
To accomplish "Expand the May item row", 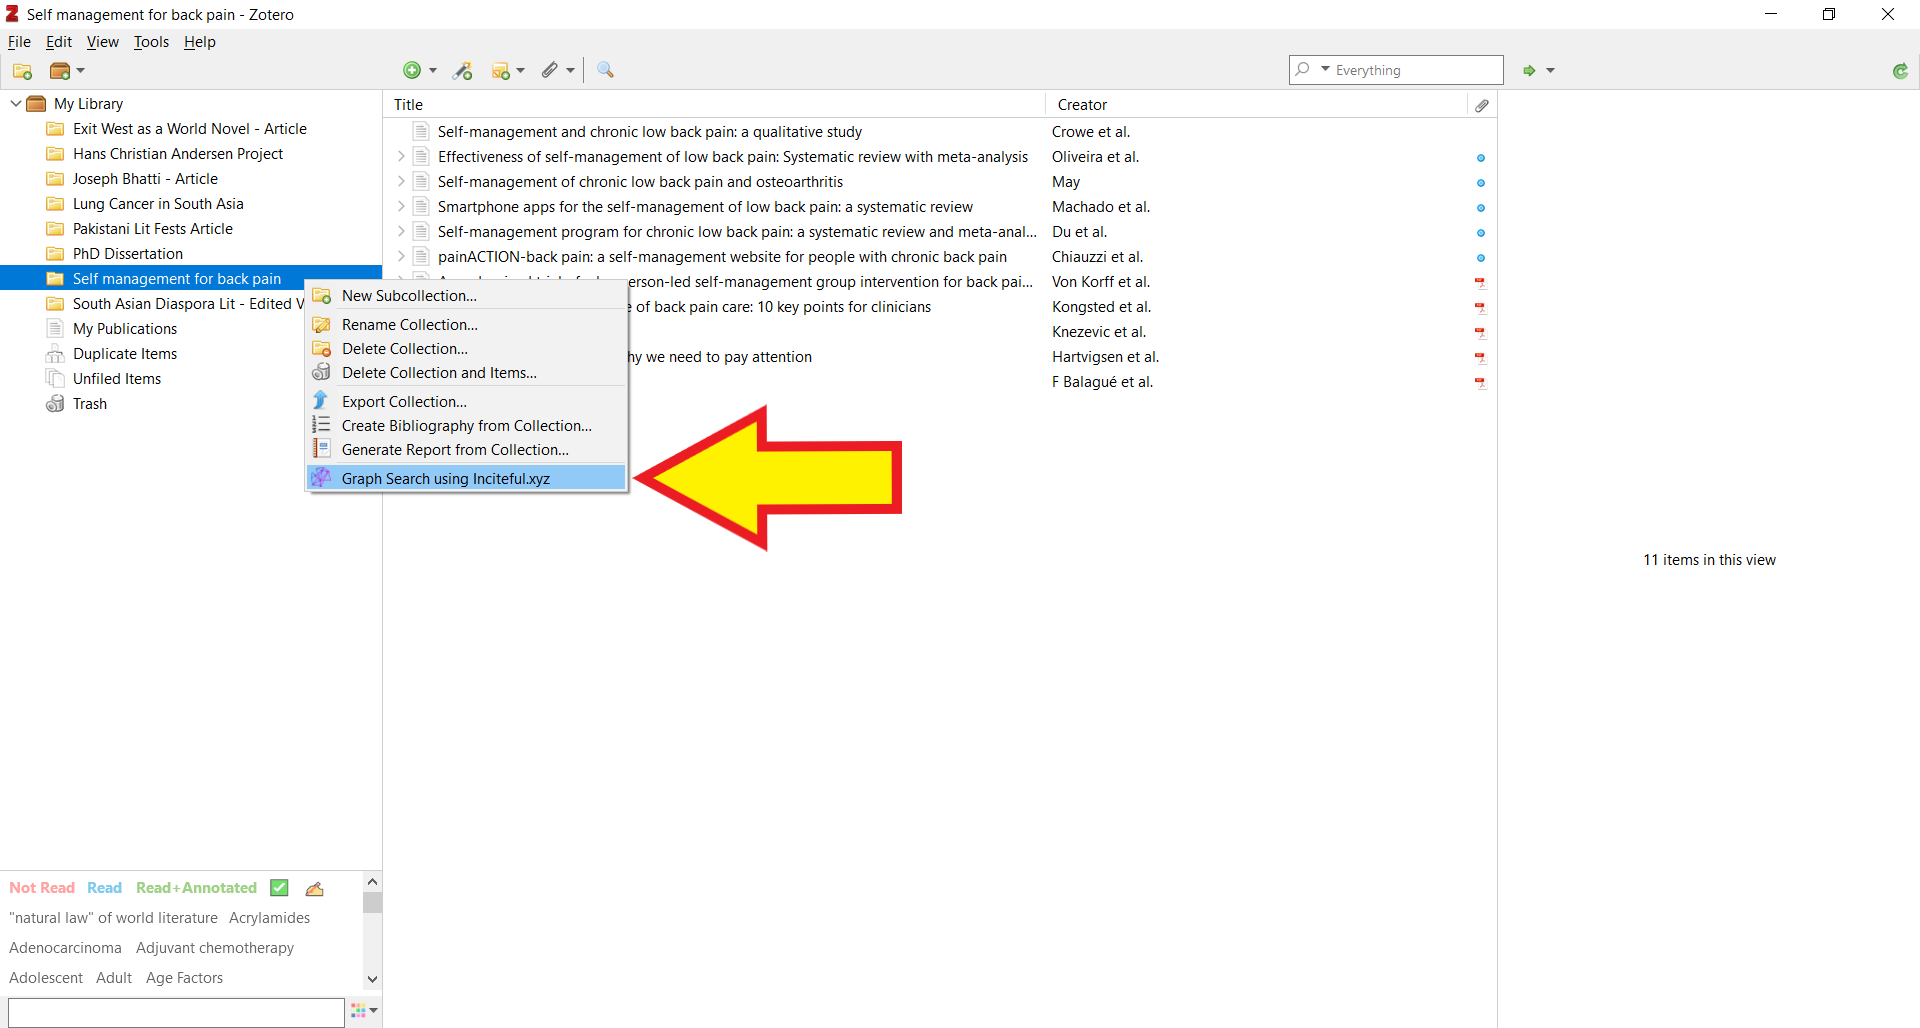I will click(401, 182).
